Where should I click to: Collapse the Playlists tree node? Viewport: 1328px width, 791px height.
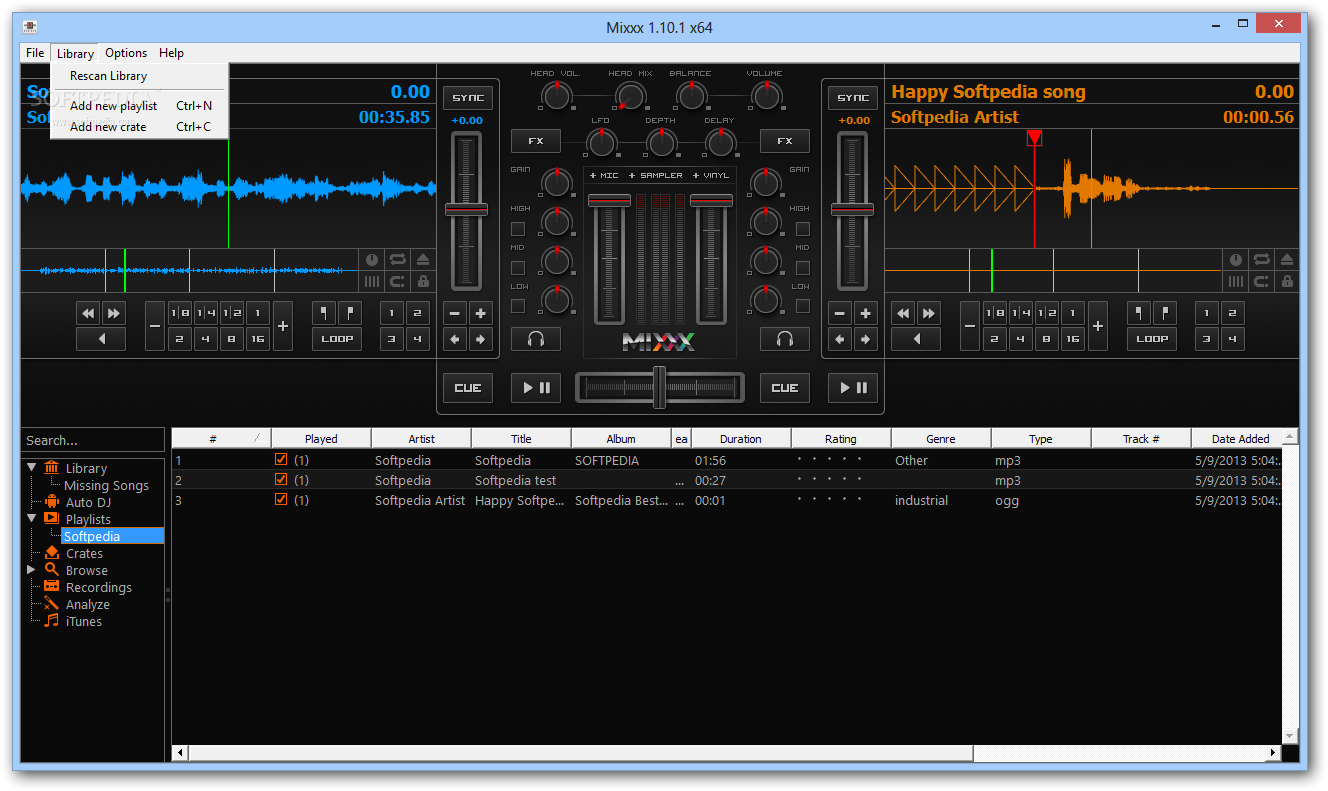click(31, 518)
